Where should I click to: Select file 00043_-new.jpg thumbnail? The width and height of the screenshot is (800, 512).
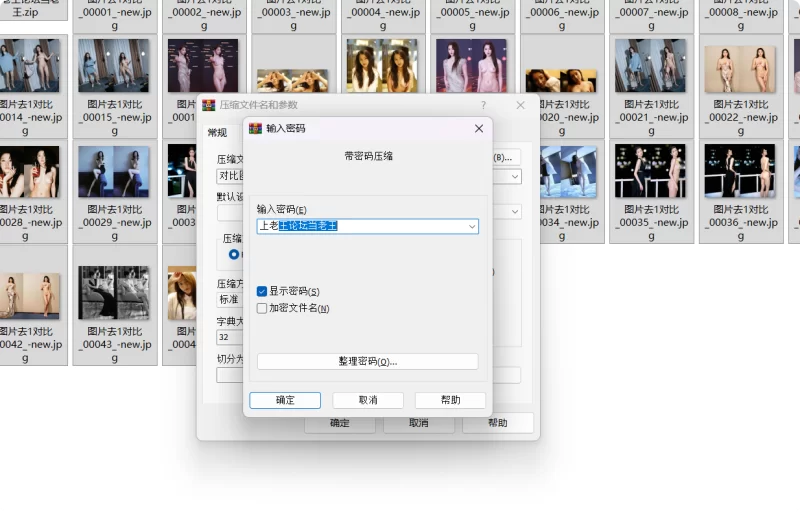point(115,293)
